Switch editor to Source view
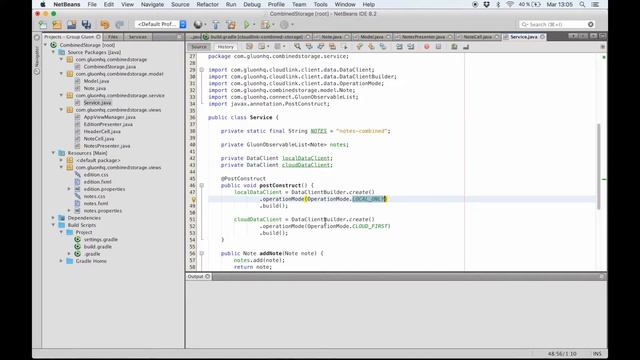 click(x=199, y=47)
